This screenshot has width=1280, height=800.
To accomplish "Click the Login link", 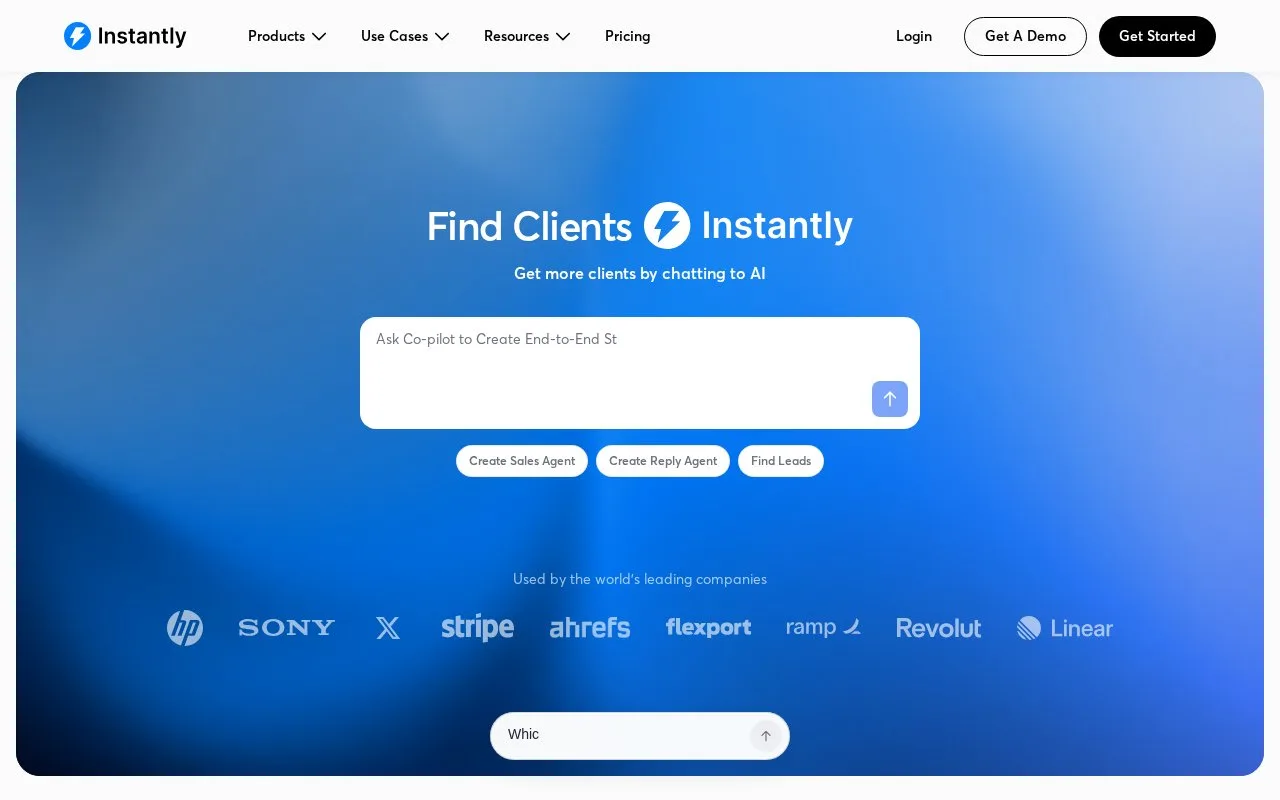I will point(913,36).
